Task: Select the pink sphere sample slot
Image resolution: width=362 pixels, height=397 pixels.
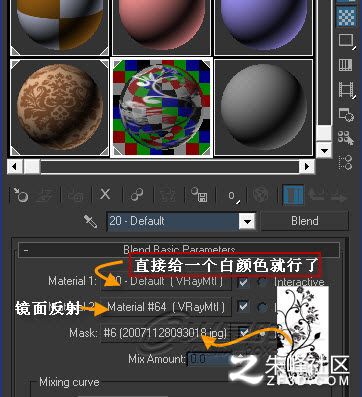Action: [162, 27]
